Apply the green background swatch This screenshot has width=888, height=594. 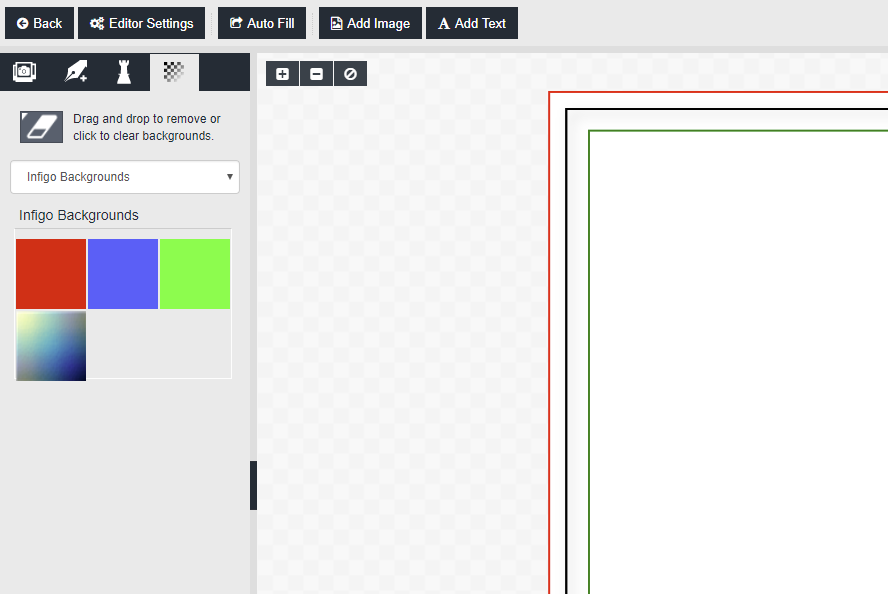point(195,274)
